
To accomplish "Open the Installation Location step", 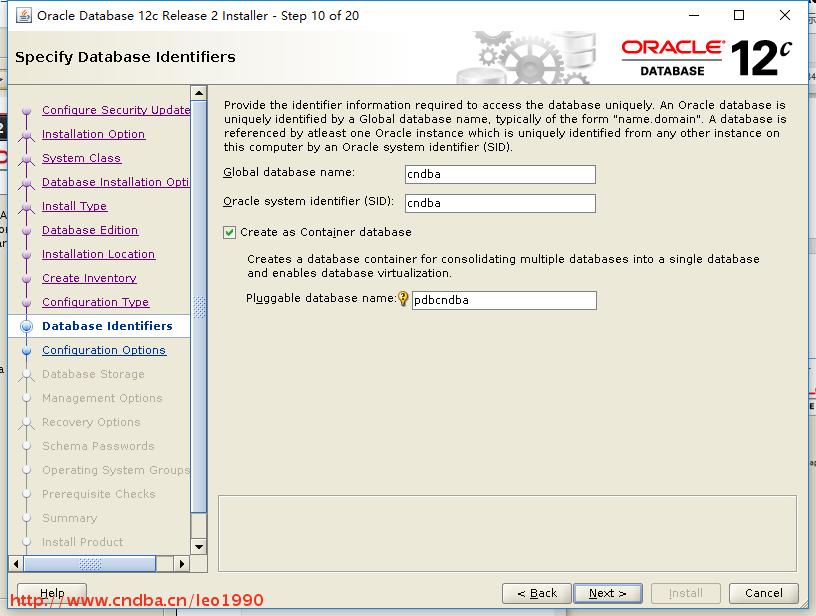I will pos(98,254).
